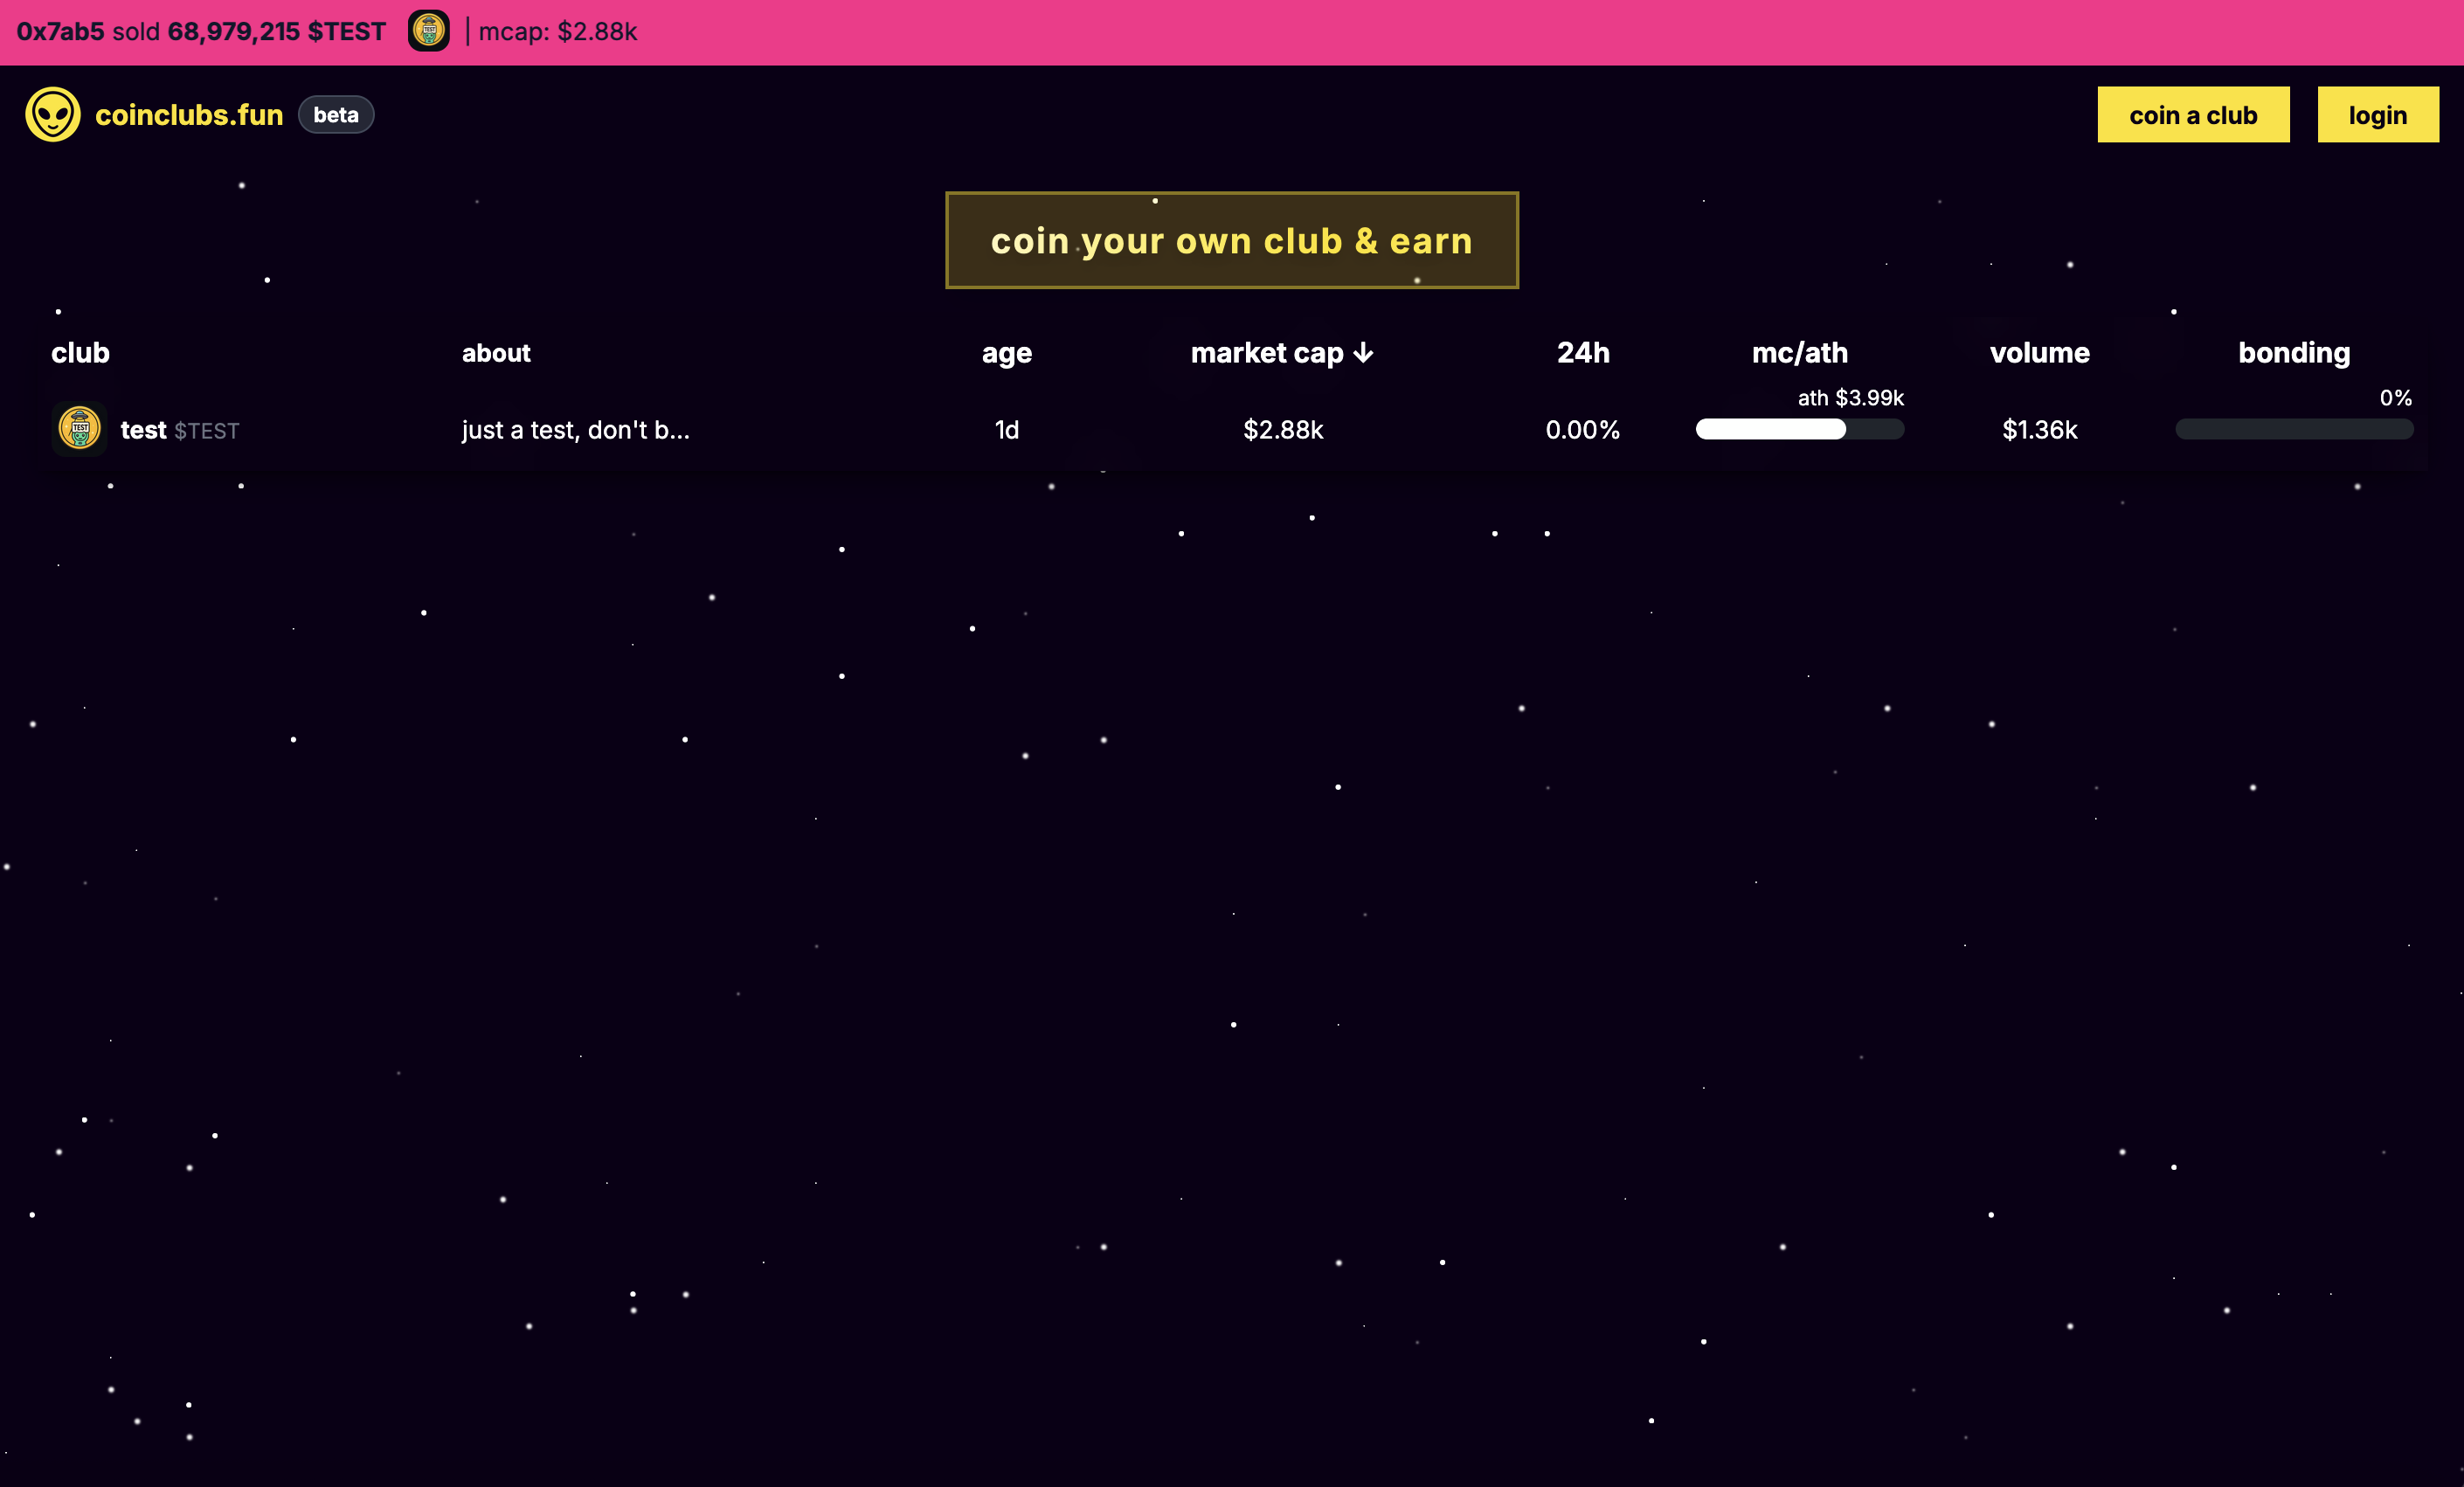Sort by volume column header
Image resolution: width=2464 pixels, height=1487 pixels.
coord(2039,353)
